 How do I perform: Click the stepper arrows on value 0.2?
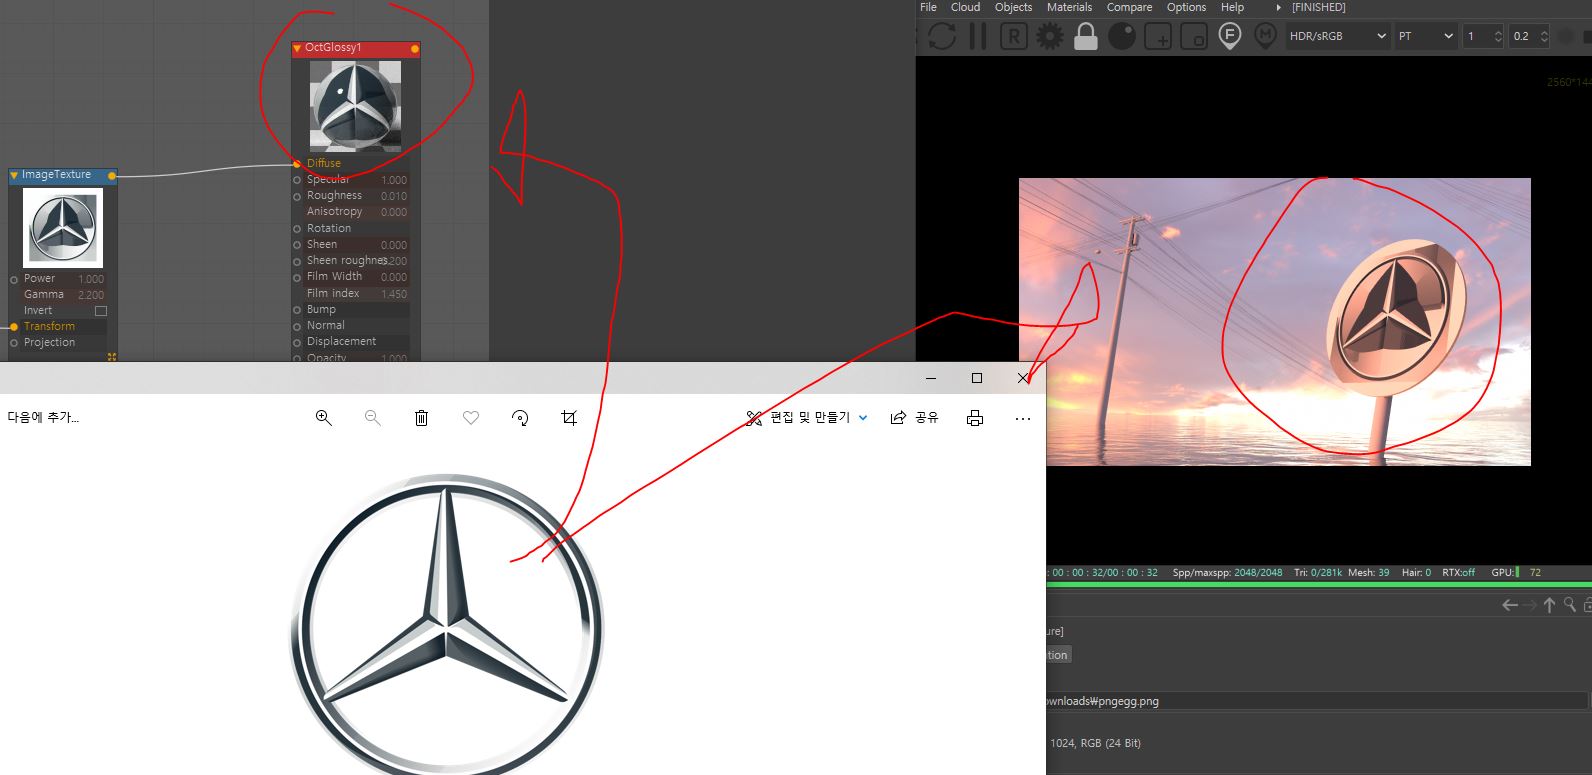[x=1544, y=36]
